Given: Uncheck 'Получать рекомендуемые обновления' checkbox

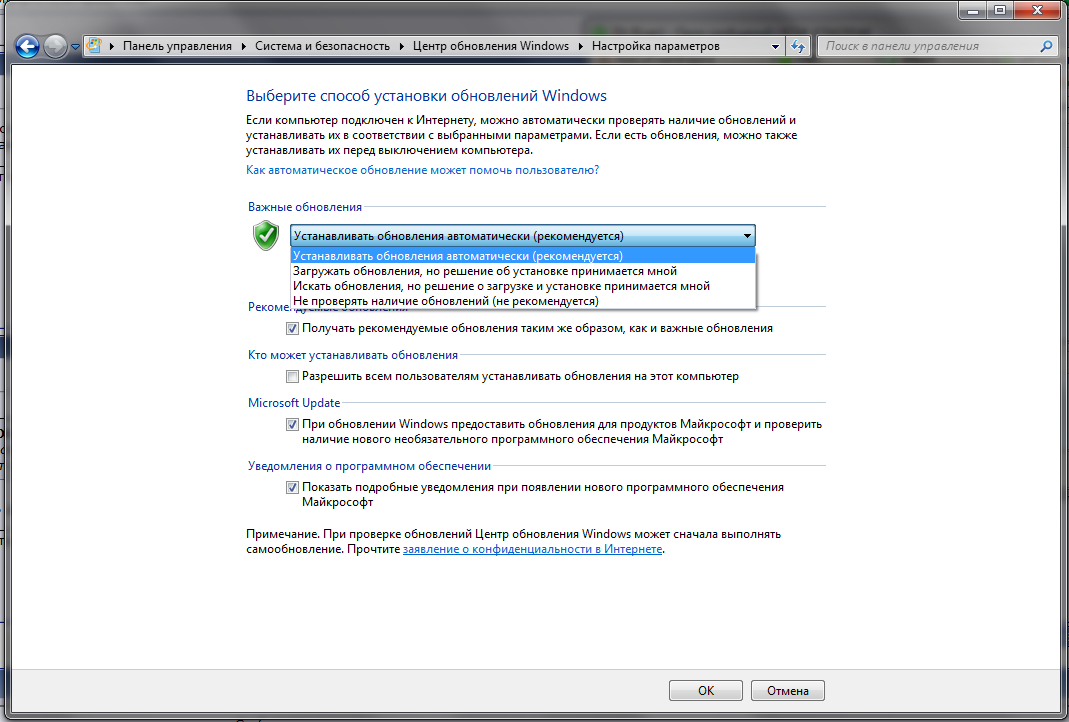Looking at the screenshot, I should click(x=292, y=328).
